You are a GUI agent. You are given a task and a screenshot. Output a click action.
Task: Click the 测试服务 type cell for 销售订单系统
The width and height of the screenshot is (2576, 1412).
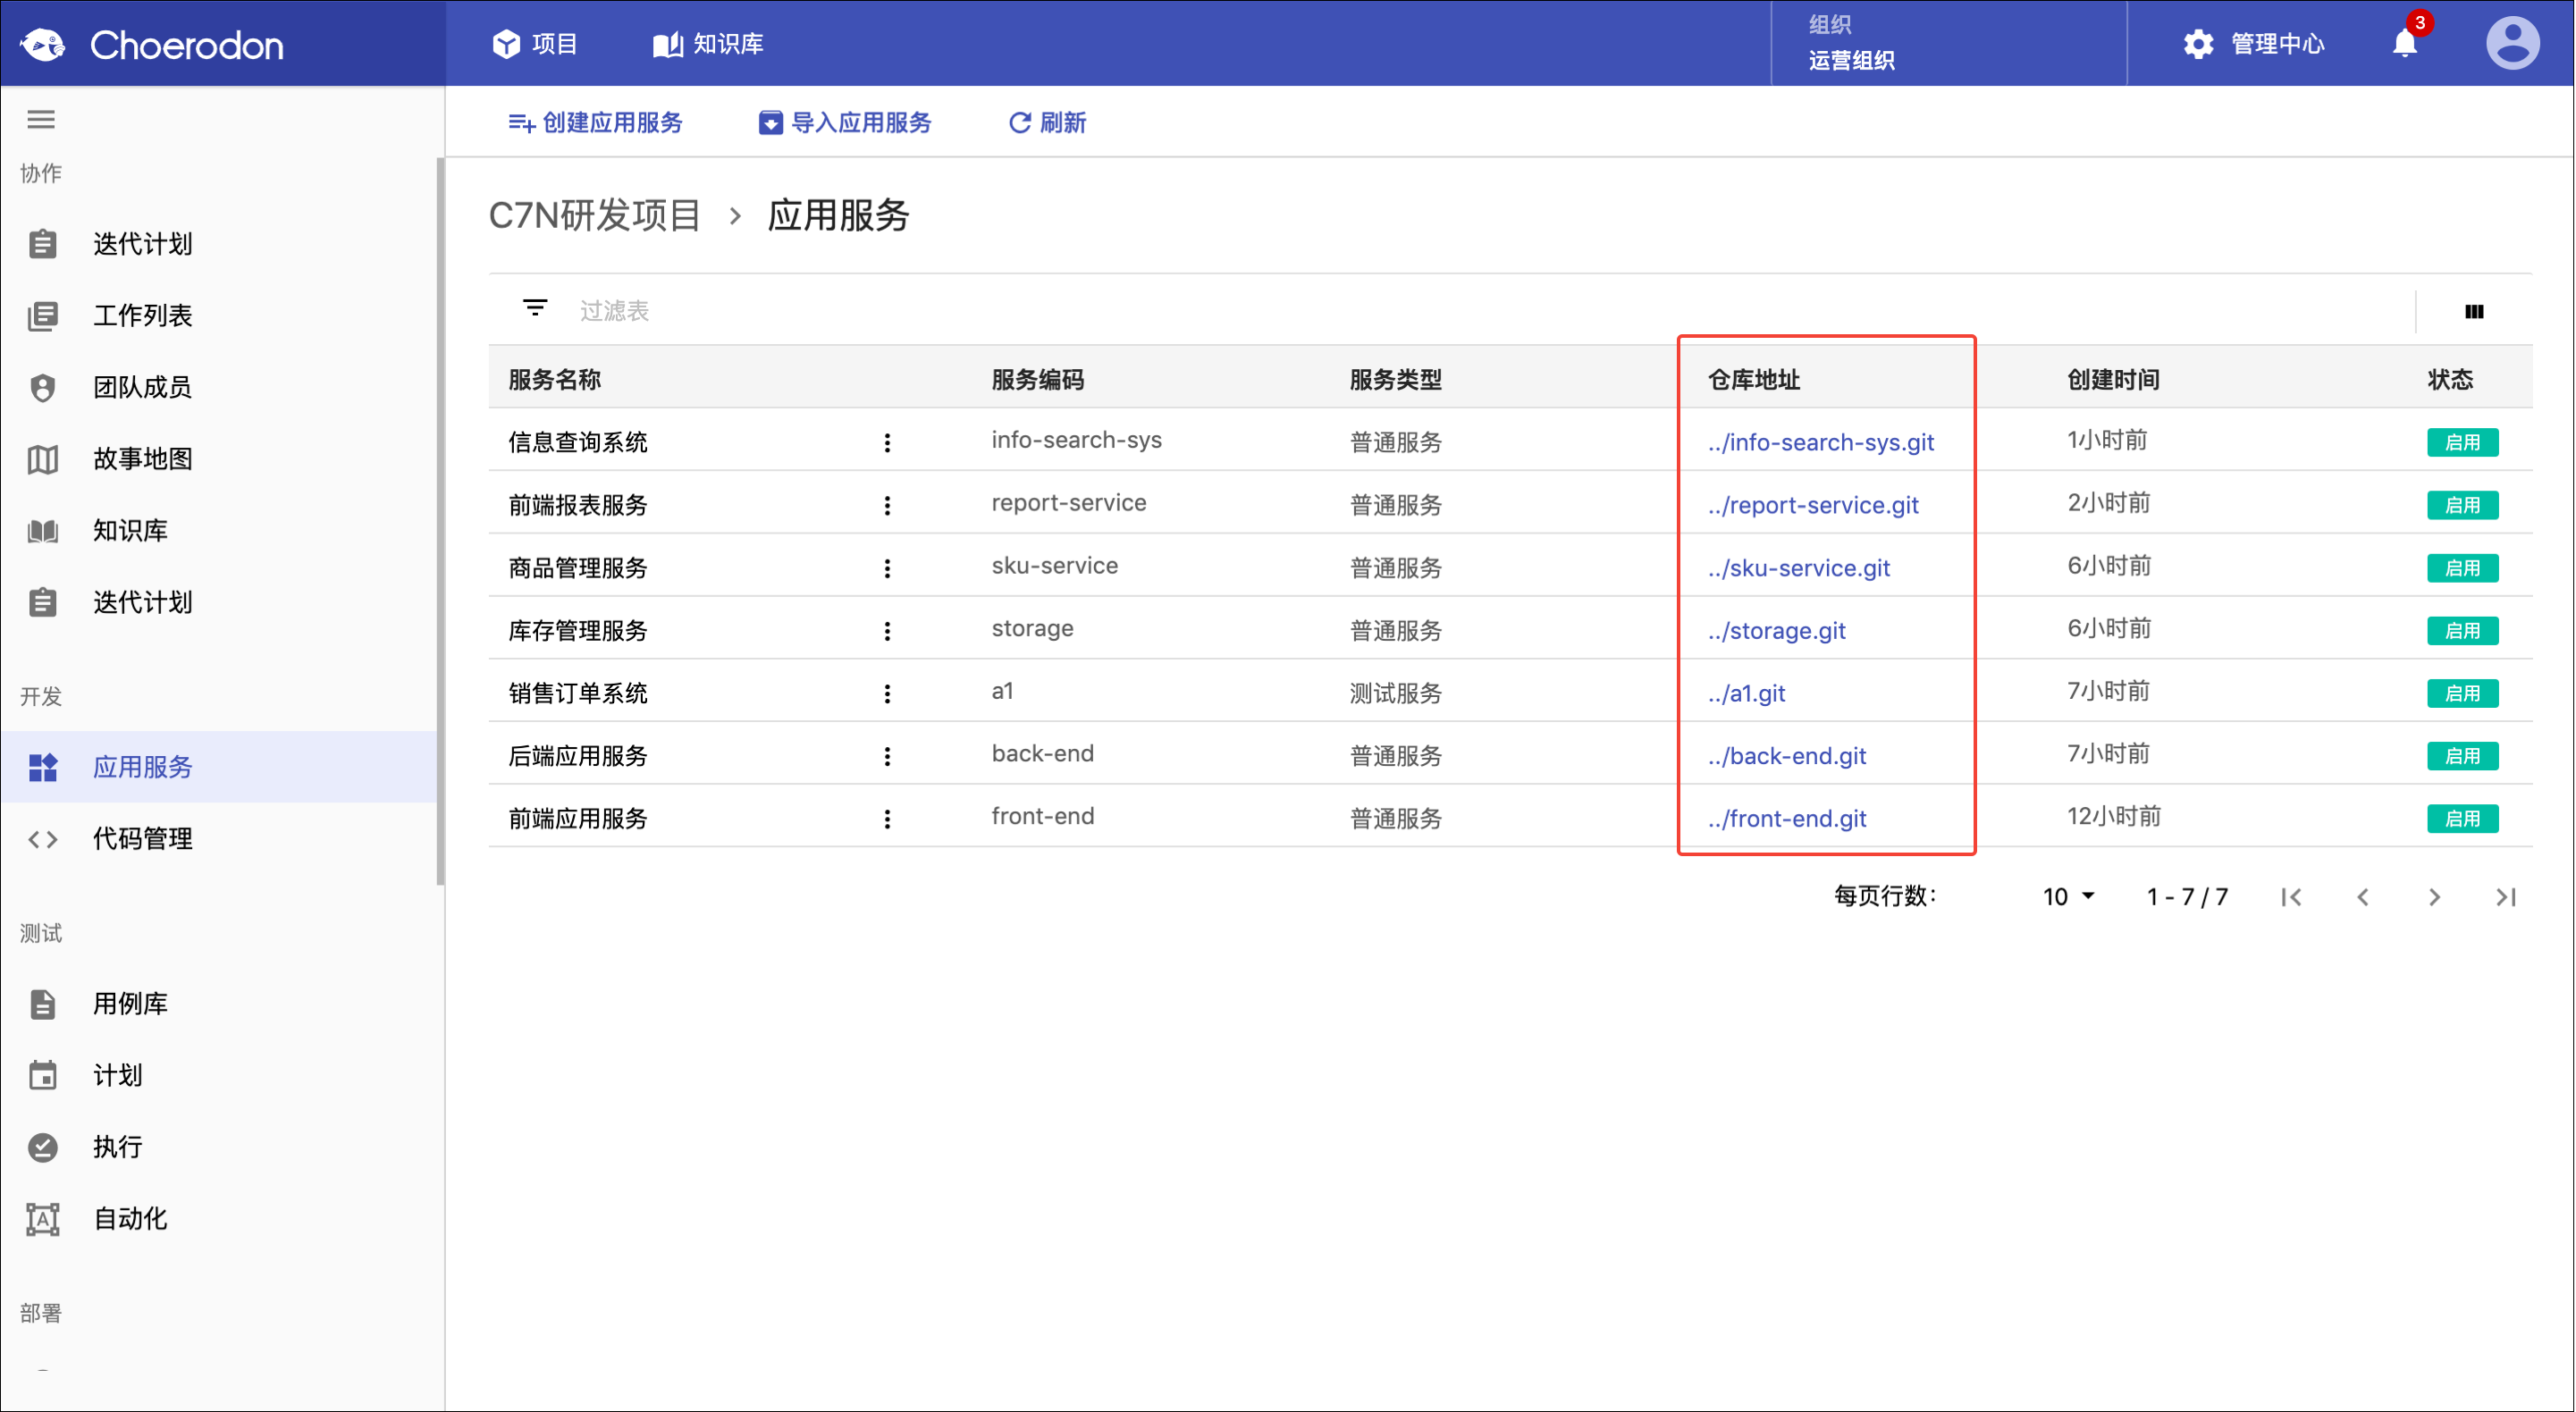(1395, 693)
